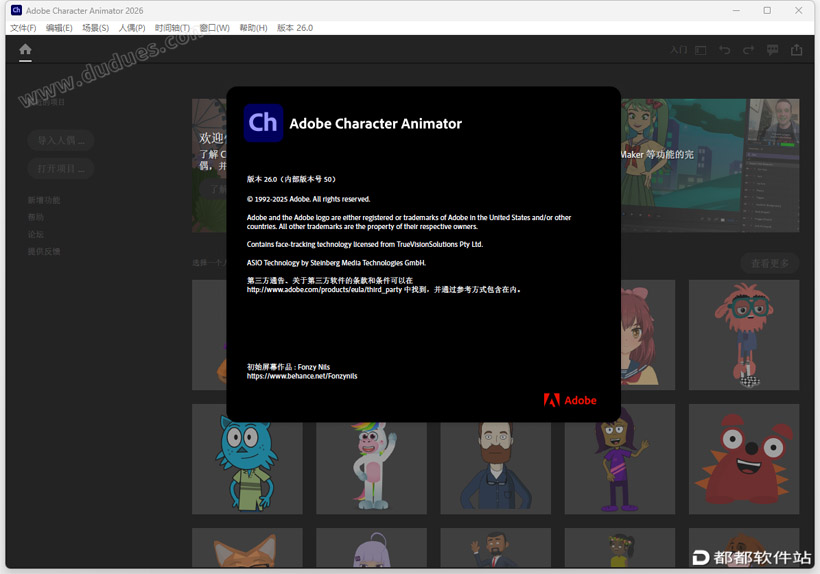Screen dimensions: 820x574
Task: Select the orange fox puppet thumbnail
Action: pyautogui.click(x=247, y=547)
